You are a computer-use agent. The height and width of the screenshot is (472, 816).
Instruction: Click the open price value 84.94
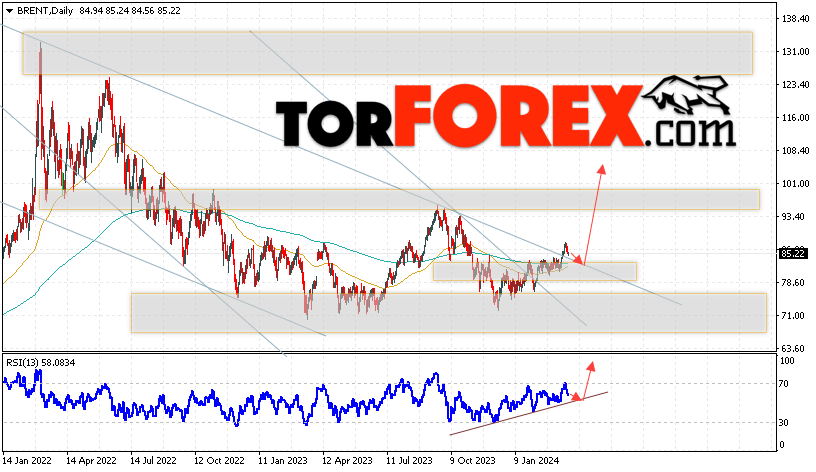coord(91,10)
